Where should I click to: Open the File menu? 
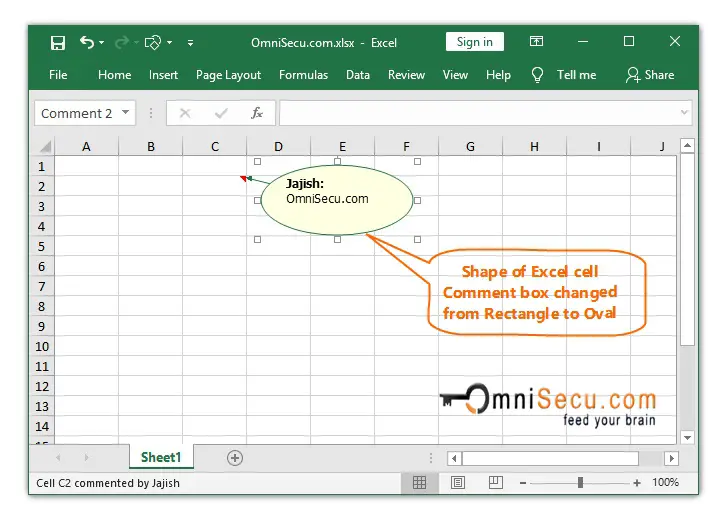click(58, 75)
